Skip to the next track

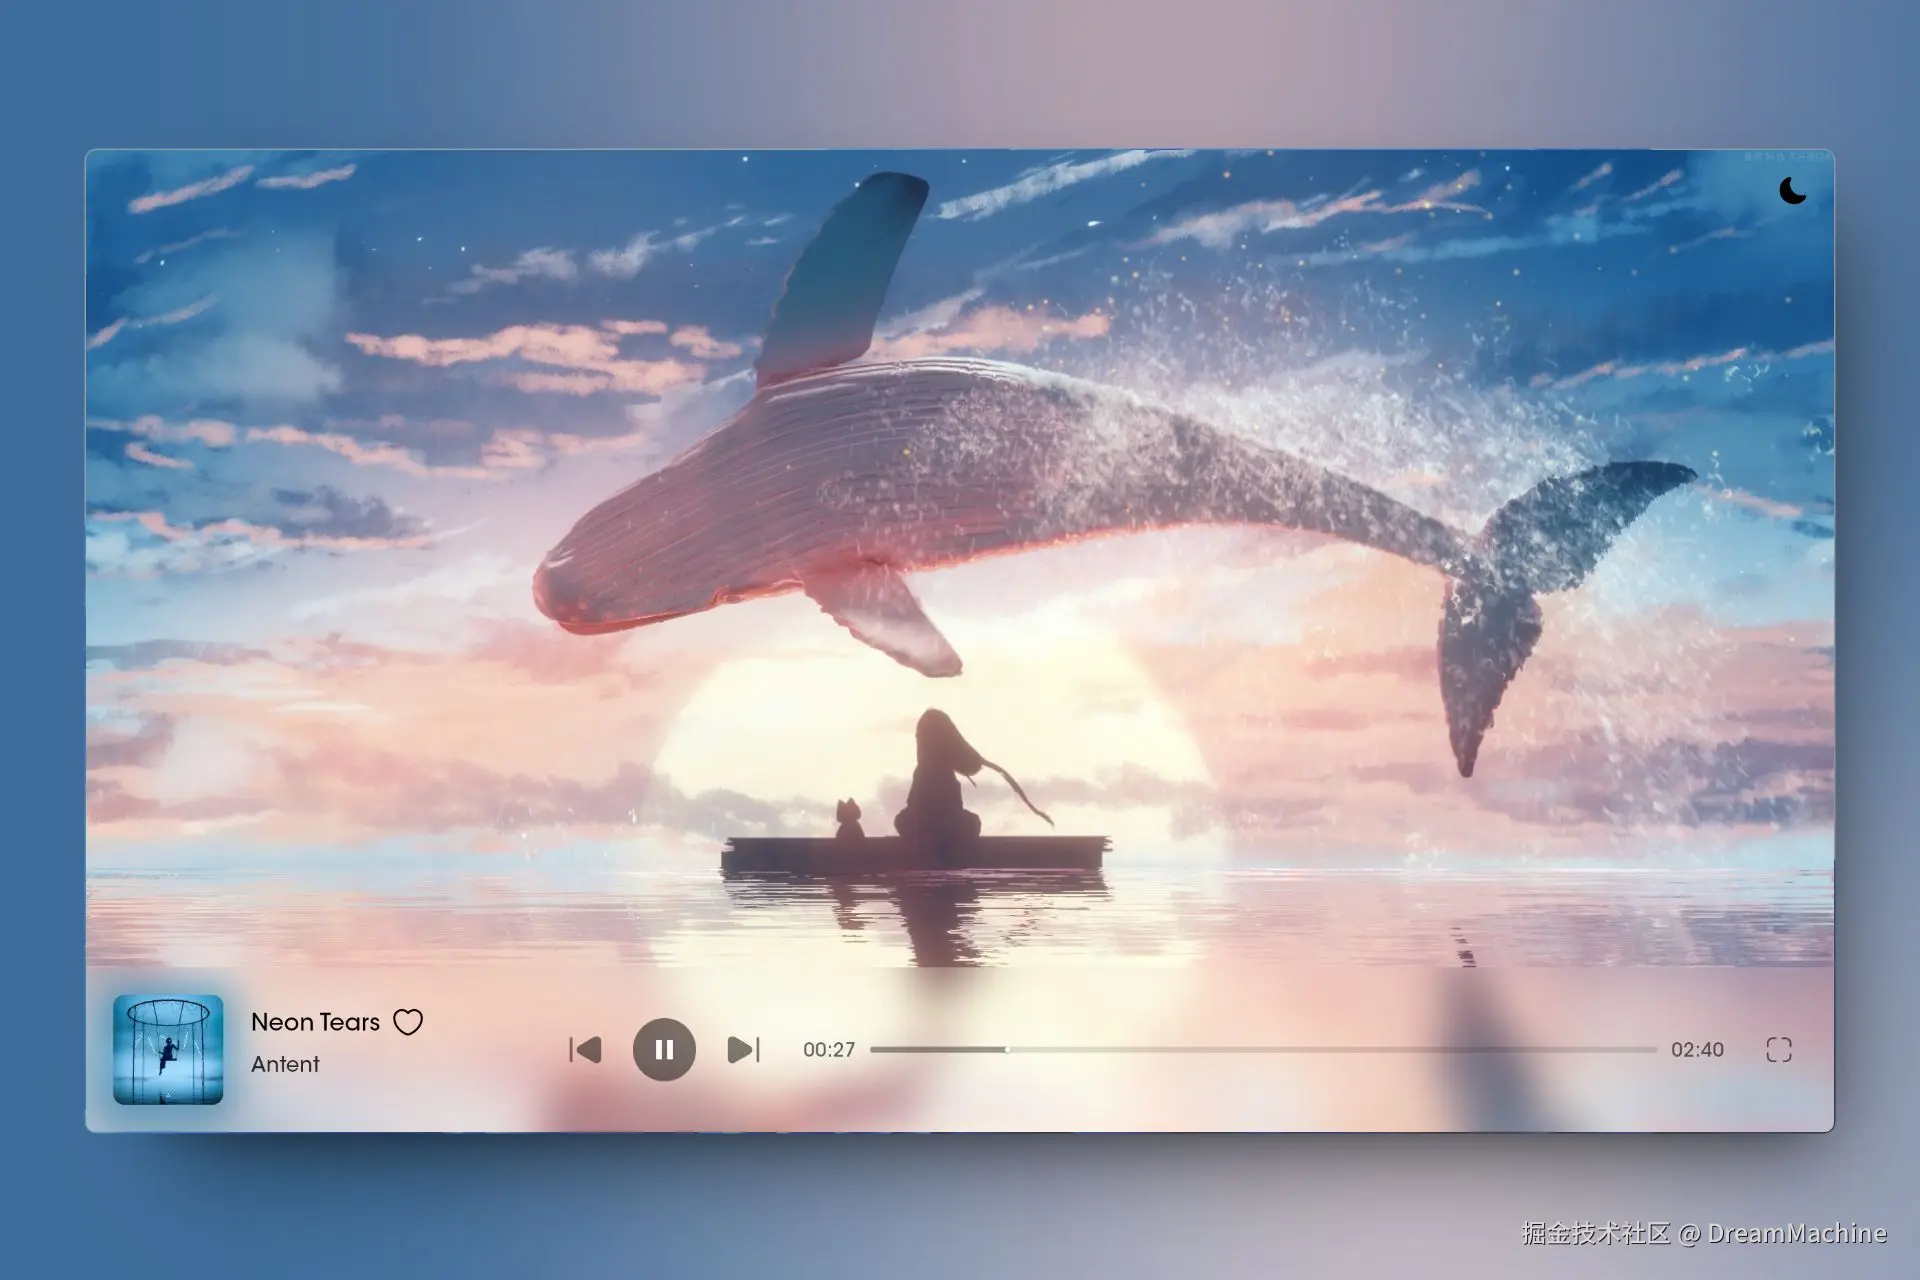[x=743, y=1050]
